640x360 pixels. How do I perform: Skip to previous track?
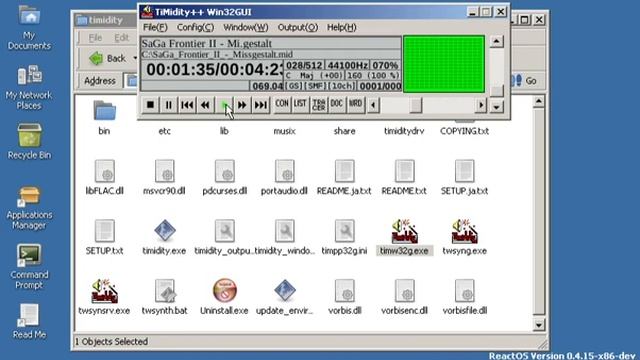[x=187, y=105]
